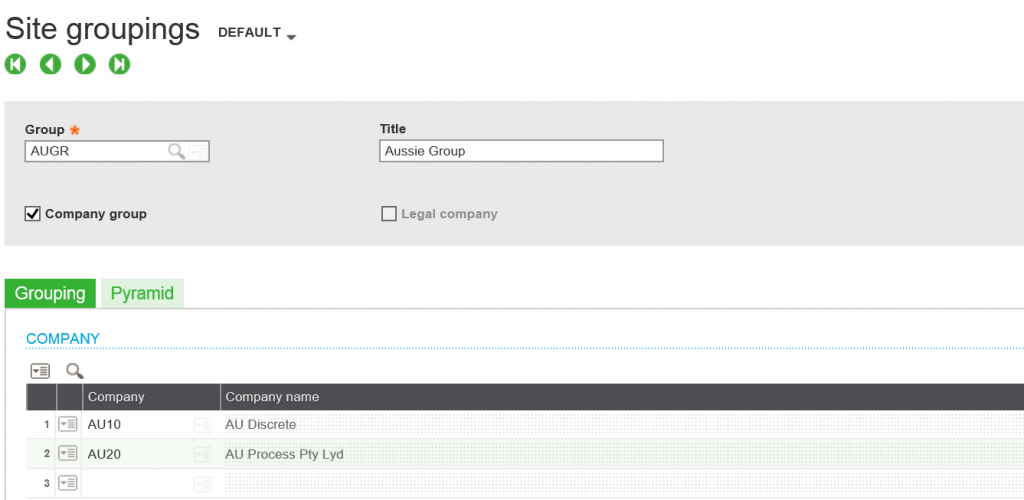Image resolution: width=1024 pixels, height=500 pixels.
Task: Open the selection icon beside AU20
Action: (203, 454)
